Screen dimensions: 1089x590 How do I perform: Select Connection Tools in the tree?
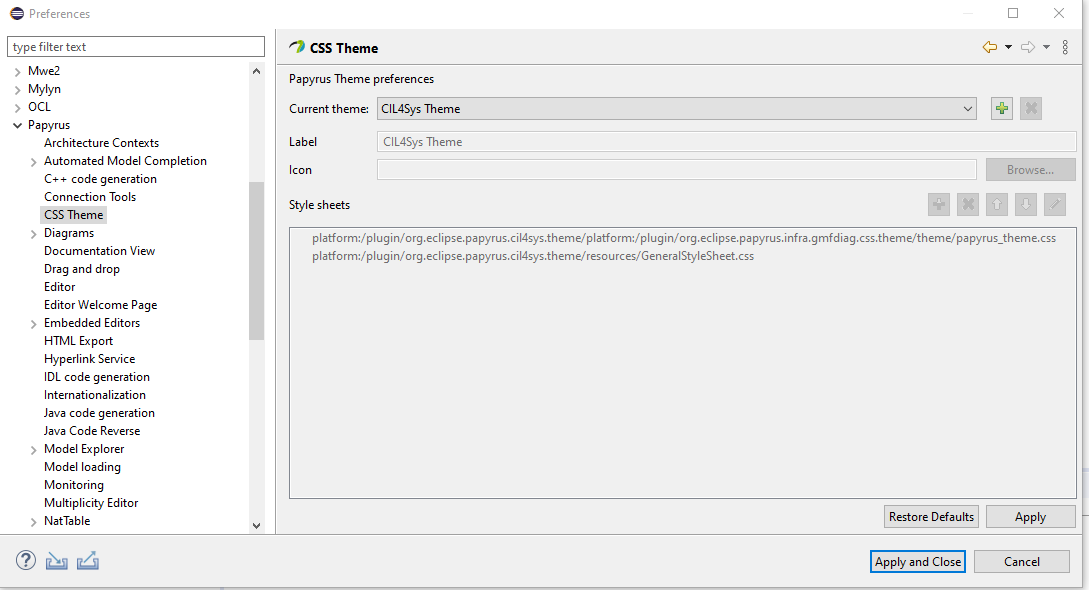[x=90, y=196]
